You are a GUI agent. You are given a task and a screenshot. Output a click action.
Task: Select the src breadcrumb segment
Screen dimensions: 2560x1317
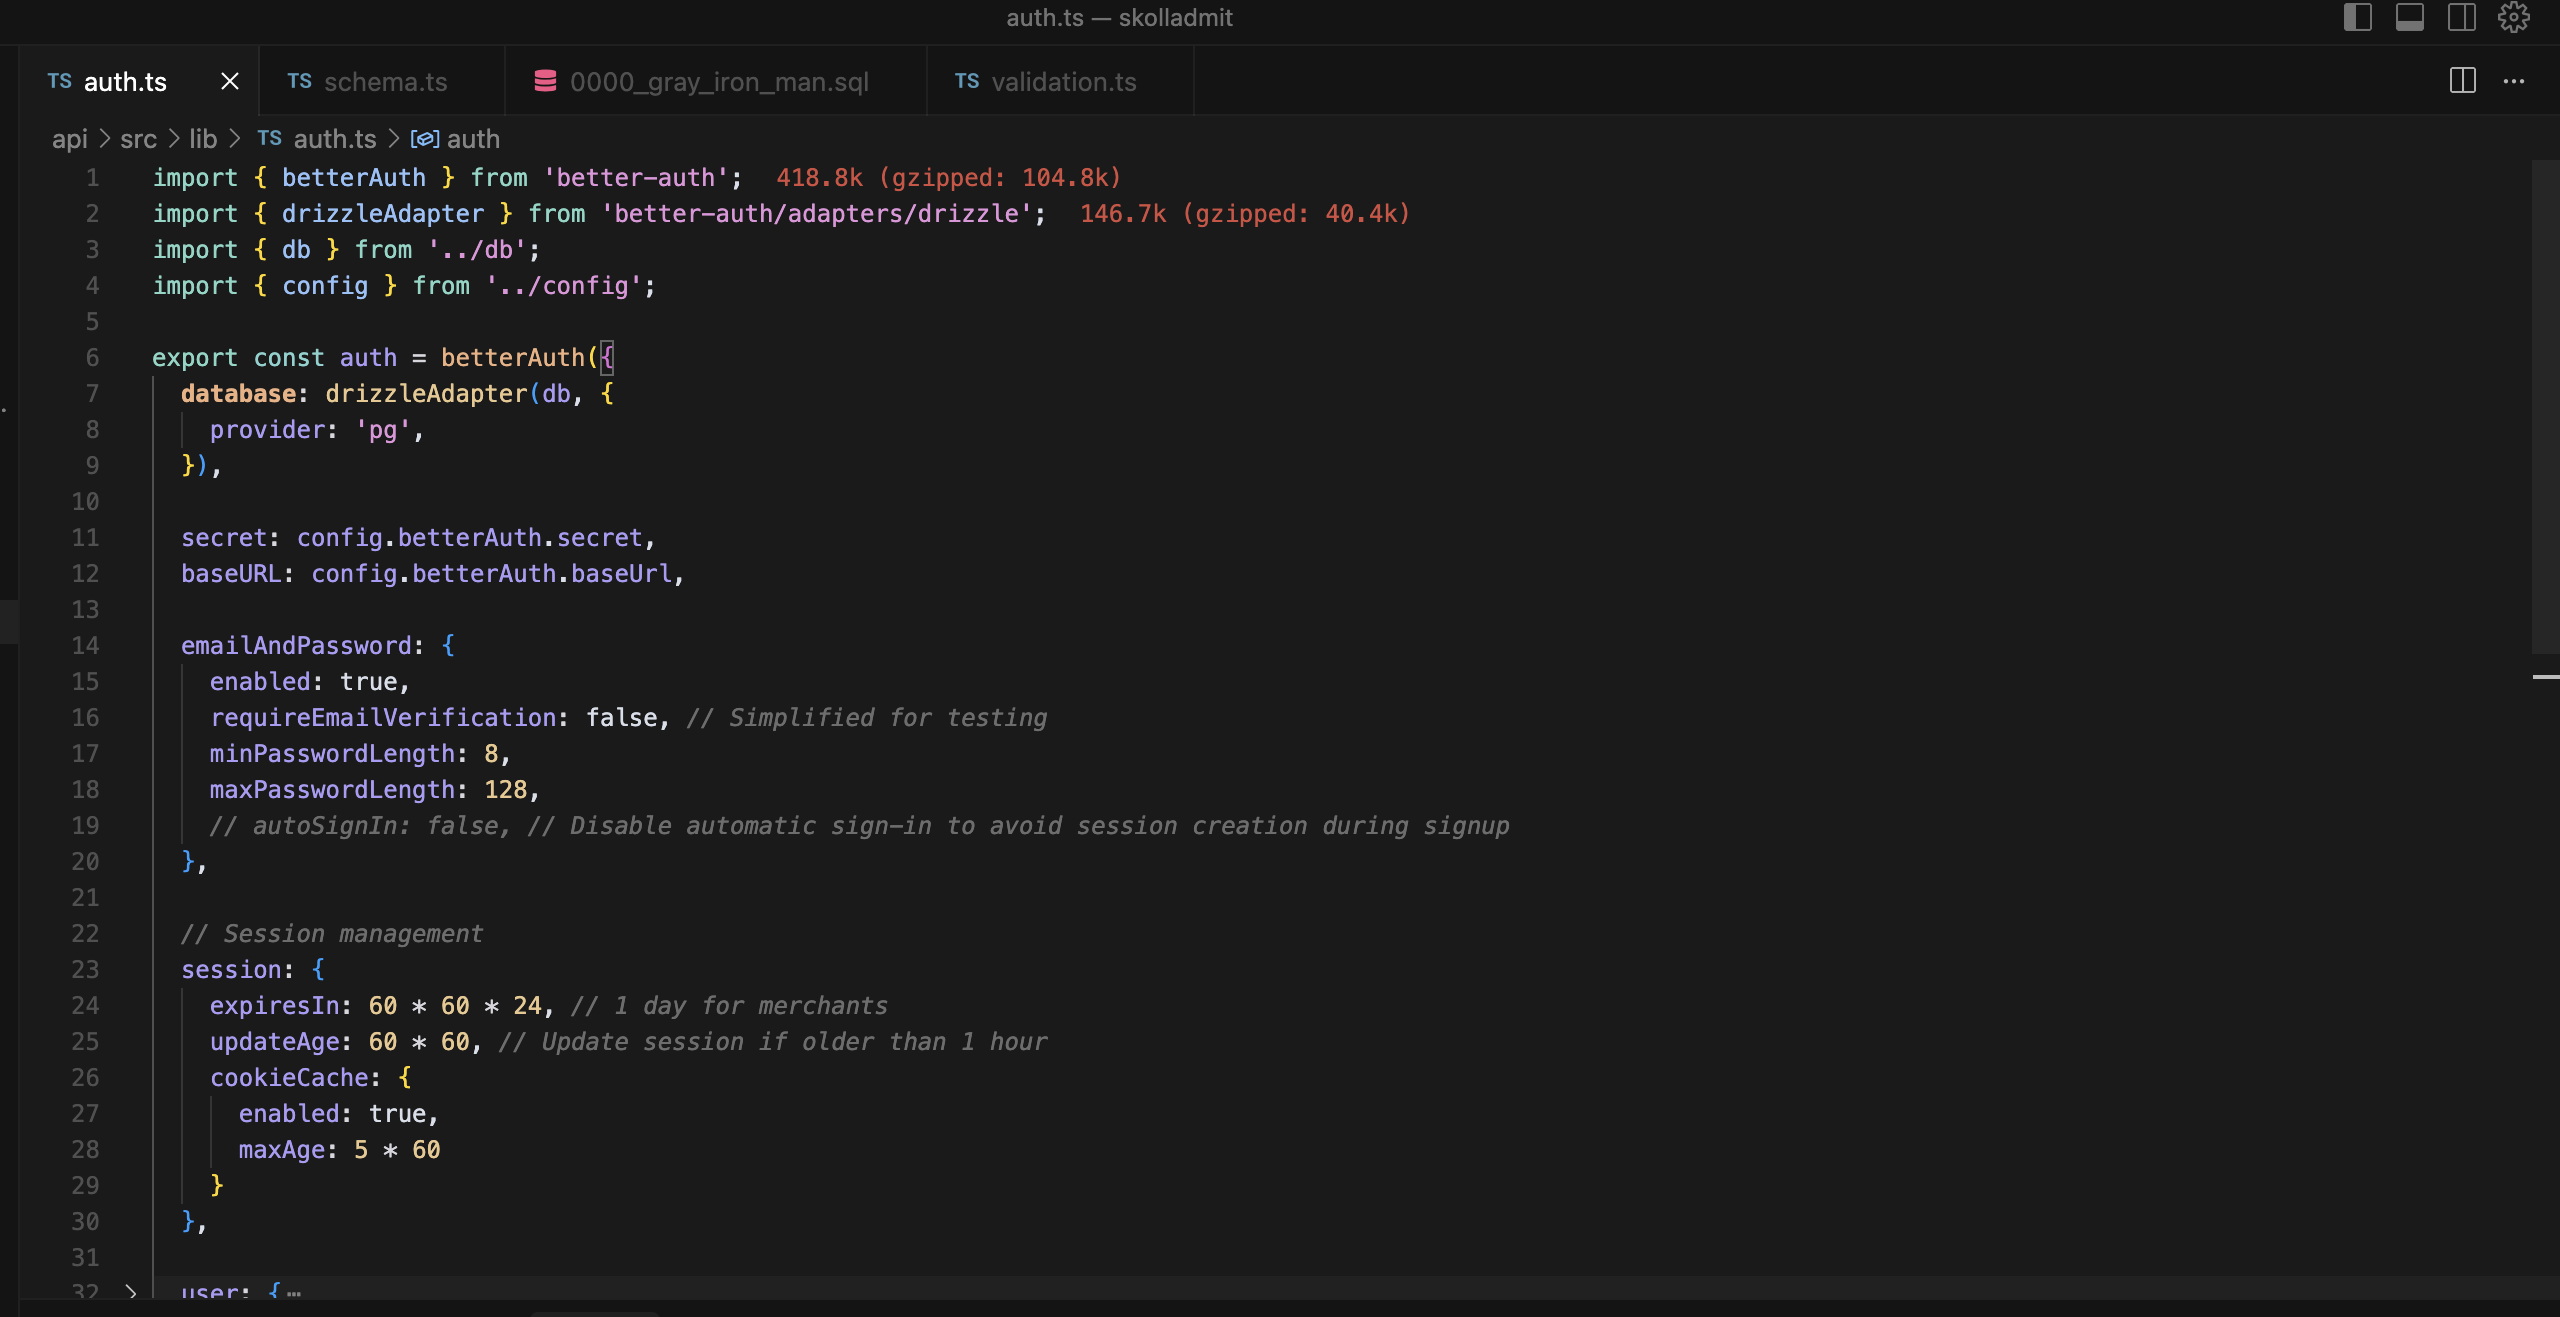(138, 139)
